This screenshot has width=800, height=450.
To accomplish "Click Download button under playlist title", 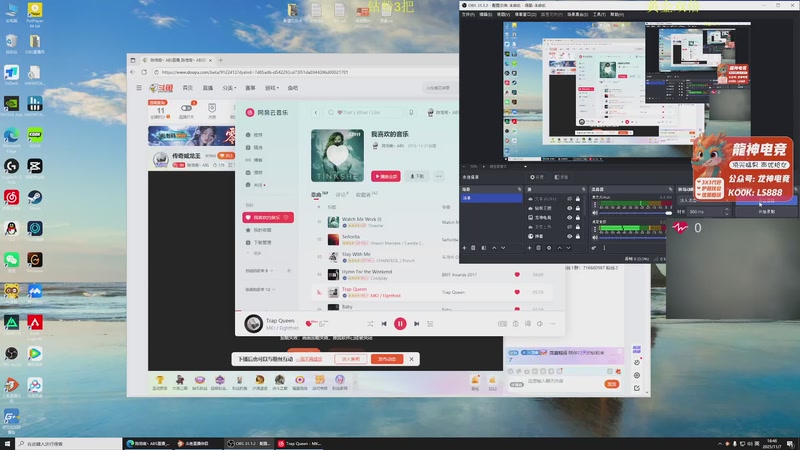I will pos(417,176).
